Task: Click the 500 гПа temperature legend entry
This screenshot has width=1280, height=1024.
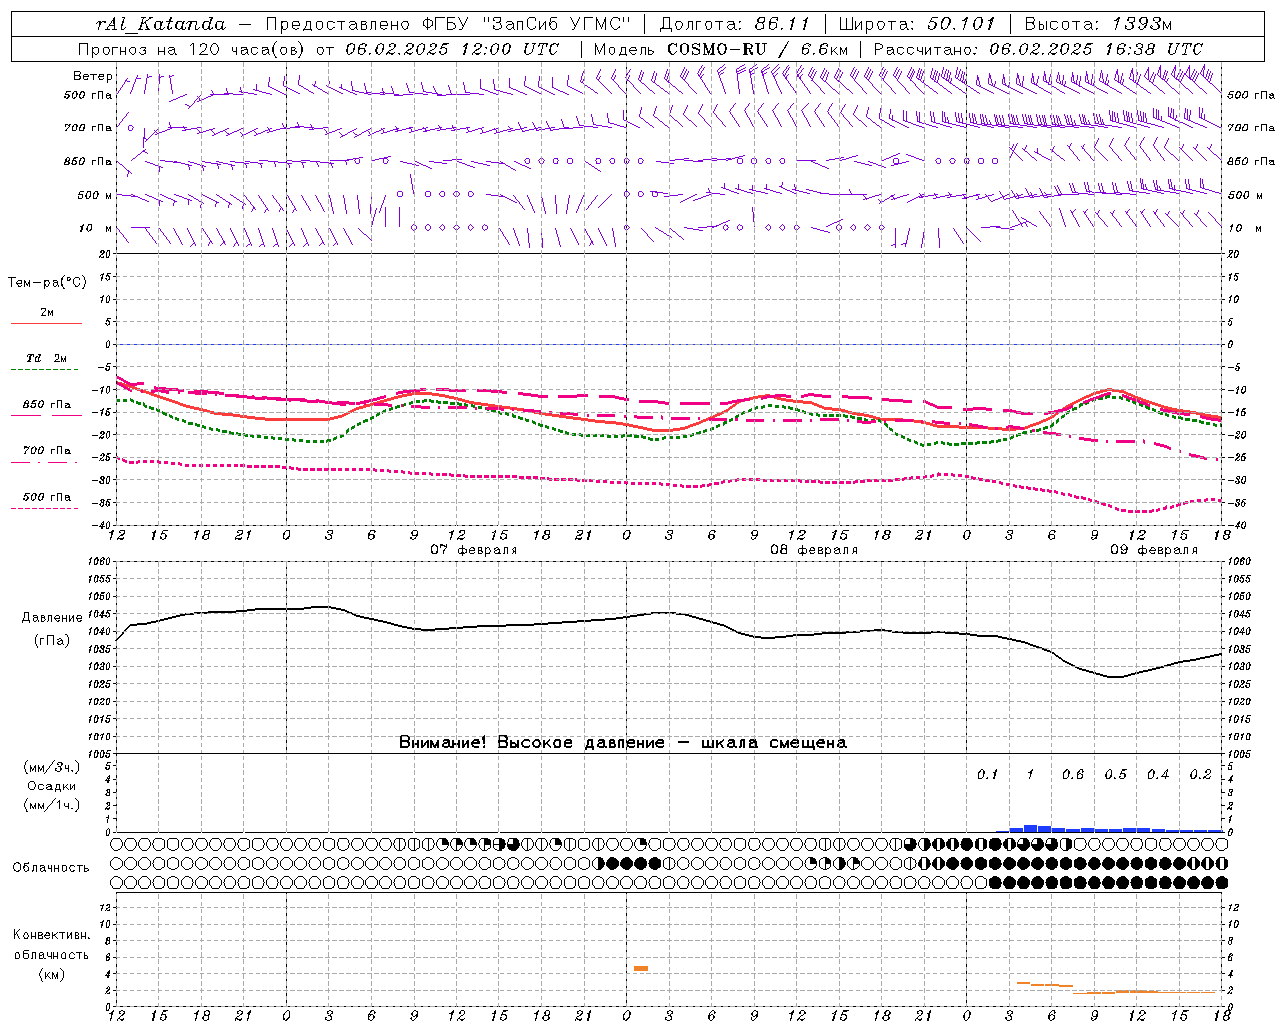Action: [x=46, y=498]
